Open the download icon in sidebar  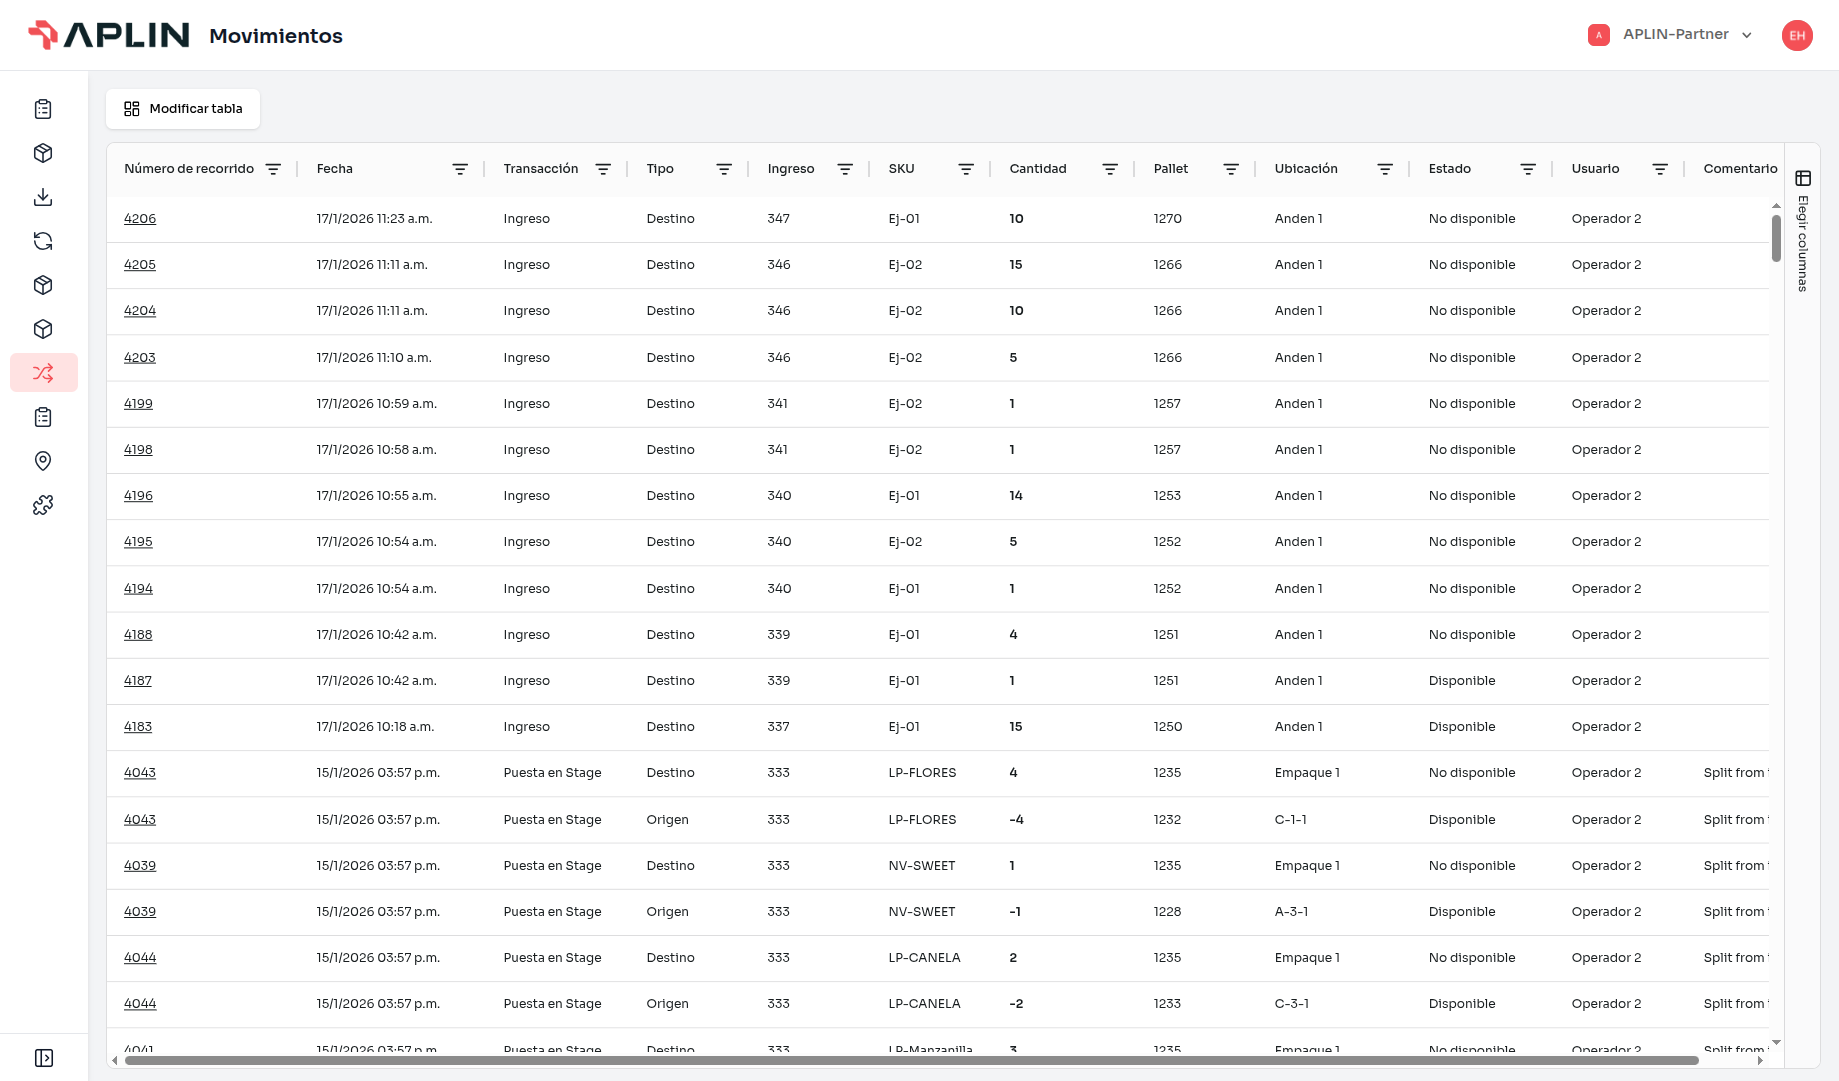tap(43, 197)
